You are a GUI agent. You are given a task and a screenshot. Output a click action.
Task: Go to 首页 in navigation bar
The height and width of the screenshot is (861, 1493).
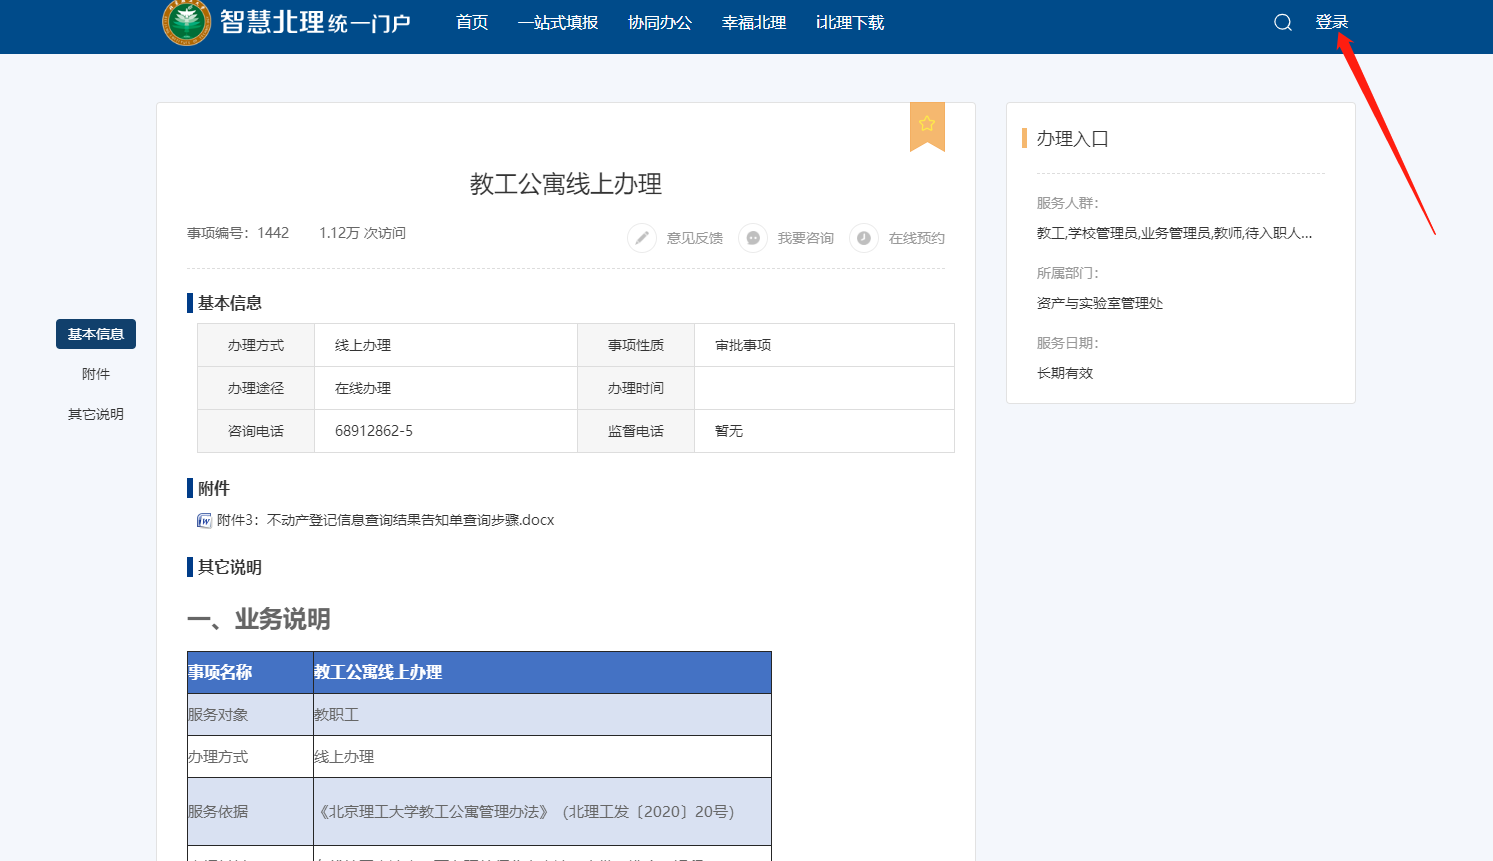pyautogui.click(x=472, y=23)
